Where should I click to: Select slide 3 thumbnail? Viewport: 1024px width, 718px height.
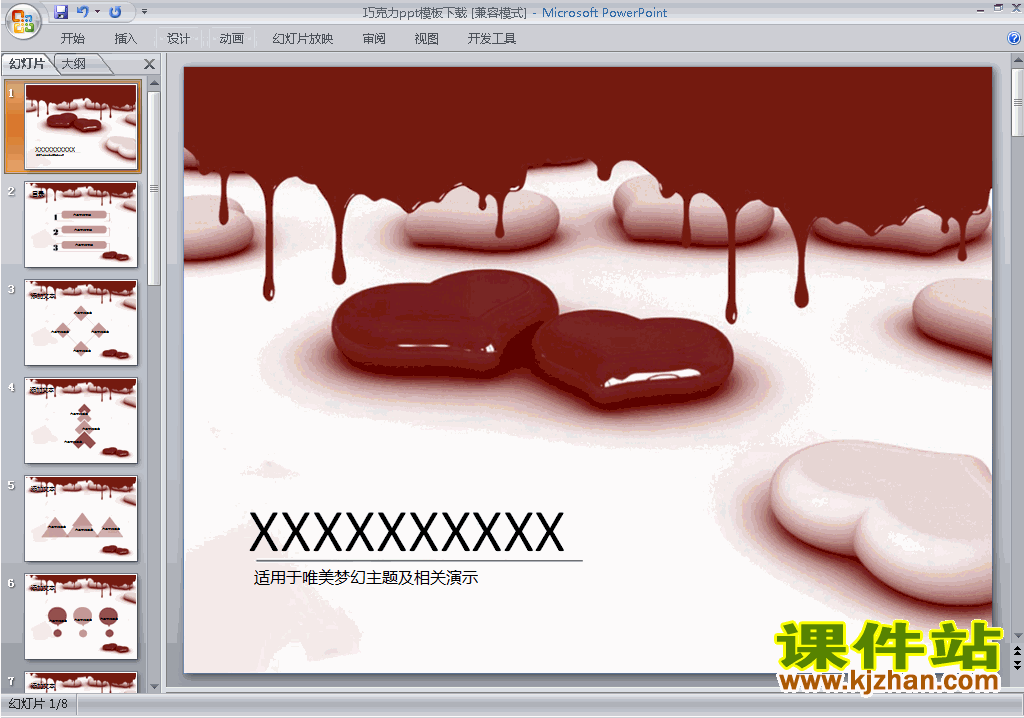[81, 322]
